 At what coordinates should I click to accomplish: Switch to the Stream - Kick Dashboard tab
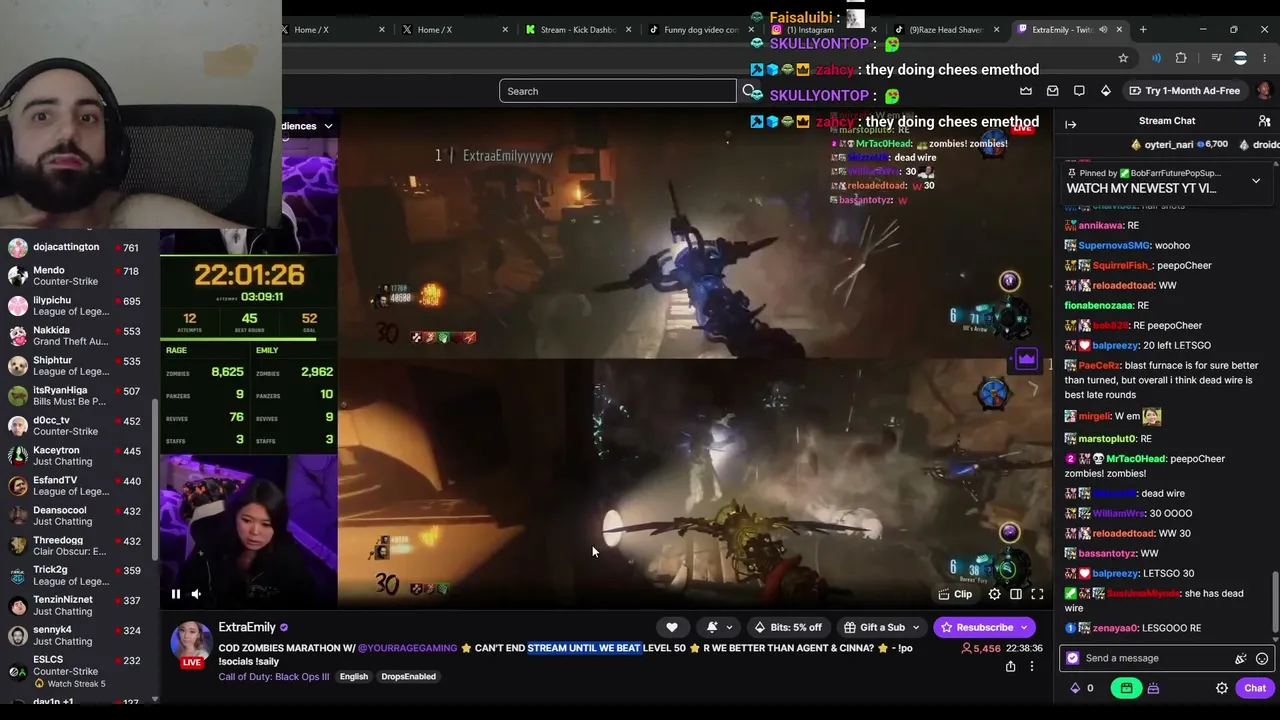coord(580,29)
